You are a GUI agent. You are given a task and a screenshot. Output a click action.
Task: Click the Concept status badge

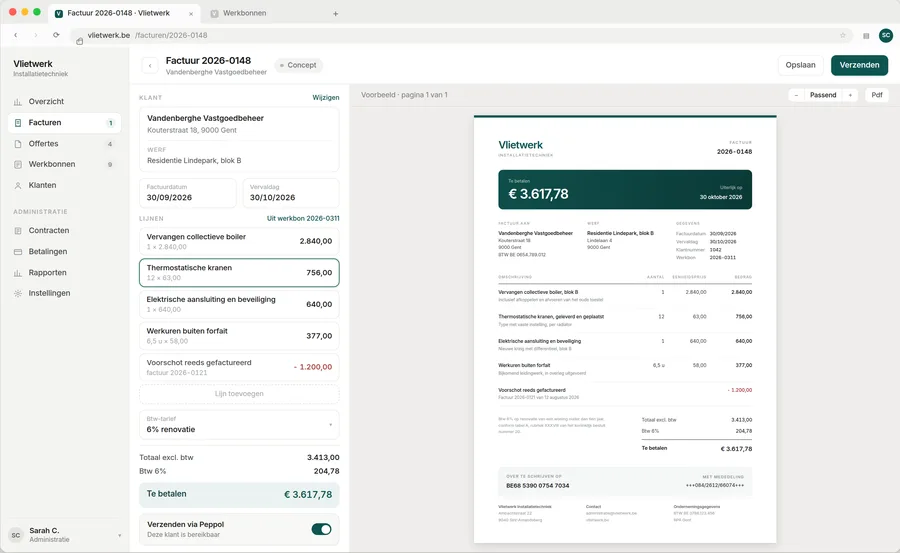(x=298, y=65)
